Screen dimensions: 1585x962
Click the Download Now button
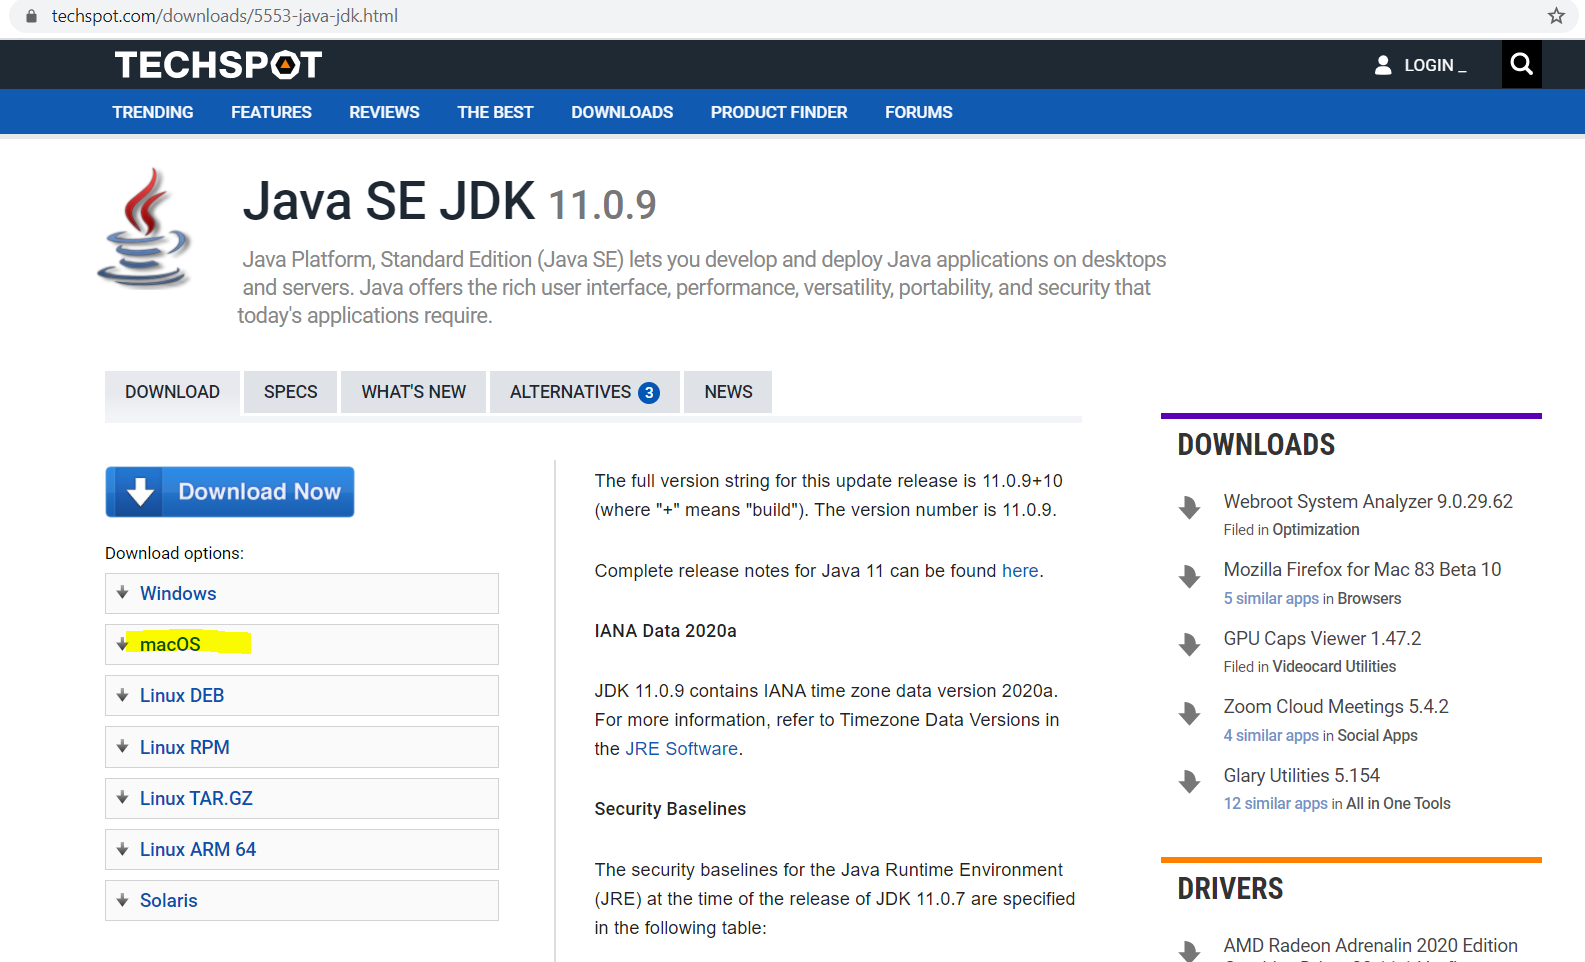coord(230,492)
